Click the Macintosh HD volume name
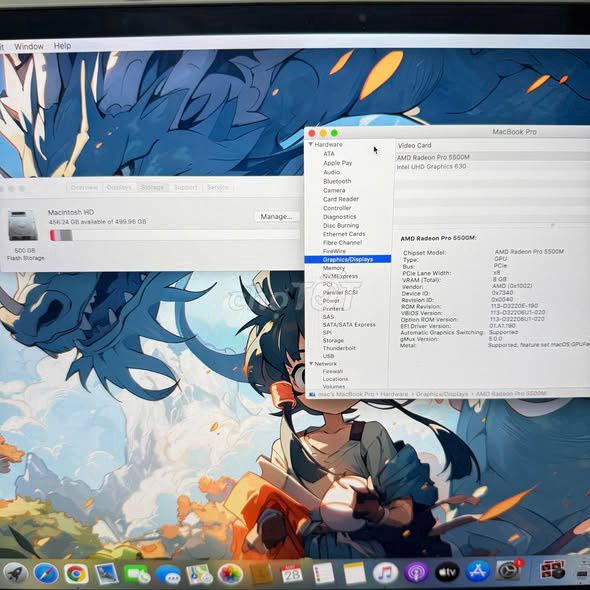The height and width of the screenshot is (590, 590). (71, 212)
